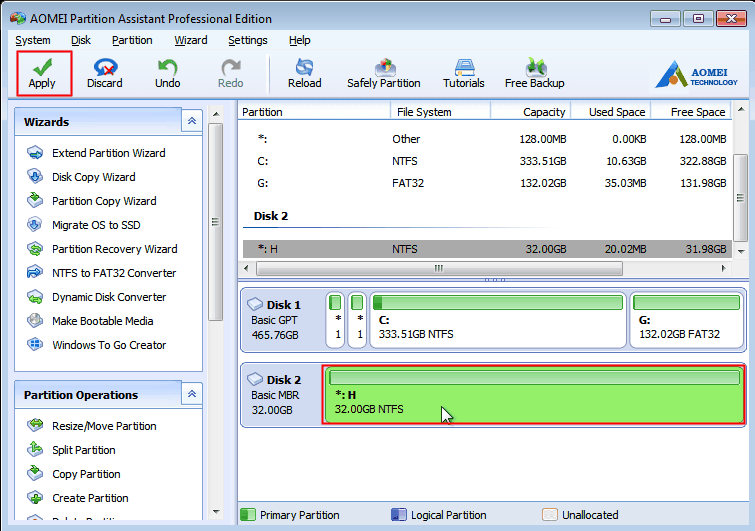Sort by Partition column header
Image resolution: width=755 pixels, height=531 pixels.
tap(314, 112)
